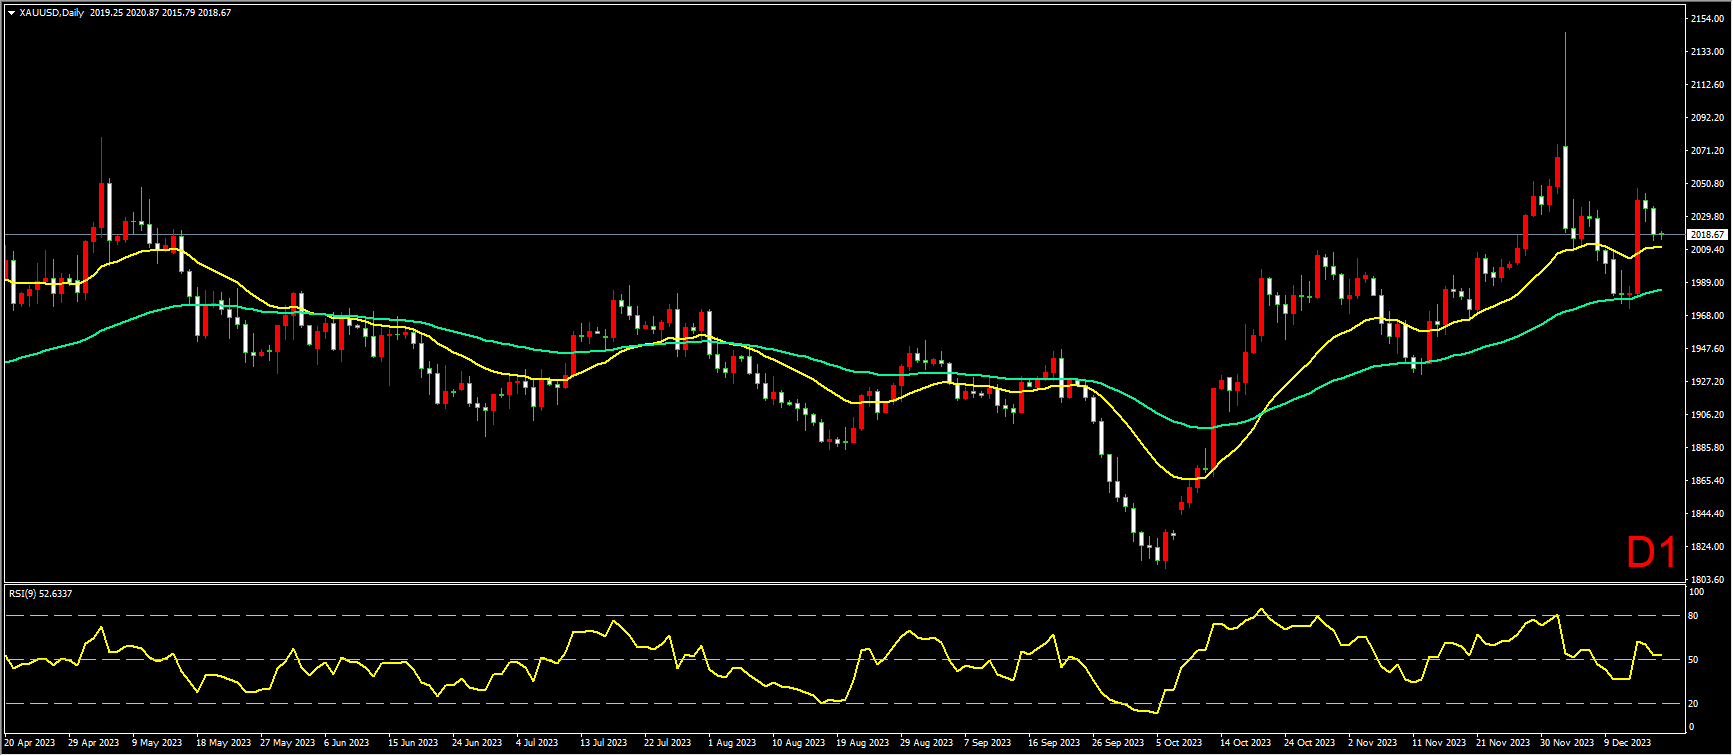Click the RSI(9) 52.6337 indicator label

pyautogui.click(x=40, y=594)
